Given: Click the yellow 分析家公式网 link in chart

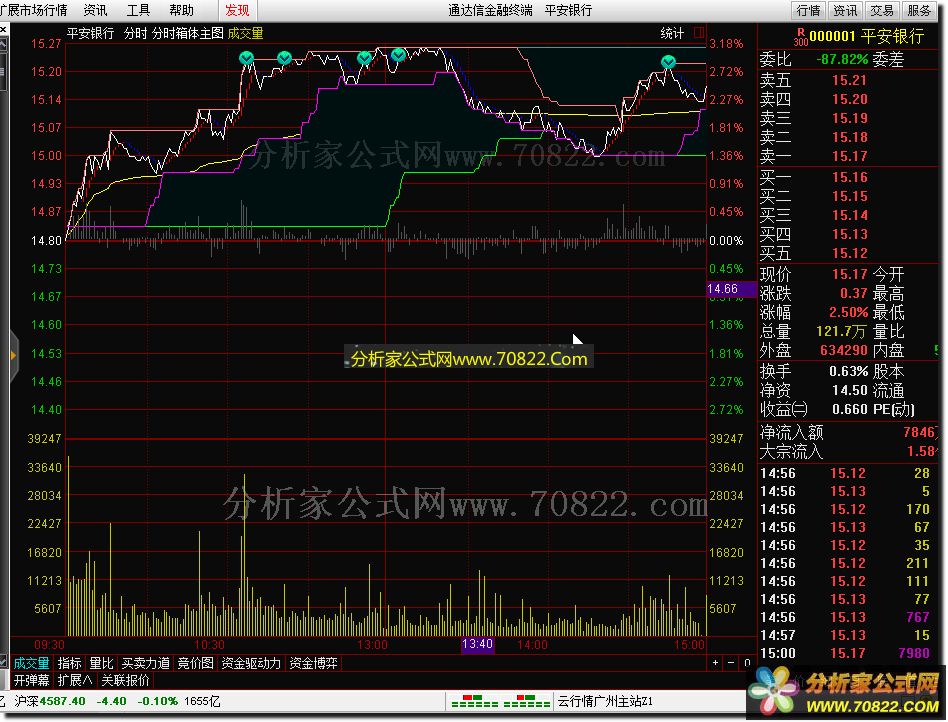Looking at the screenshot, I should point(469,359).
